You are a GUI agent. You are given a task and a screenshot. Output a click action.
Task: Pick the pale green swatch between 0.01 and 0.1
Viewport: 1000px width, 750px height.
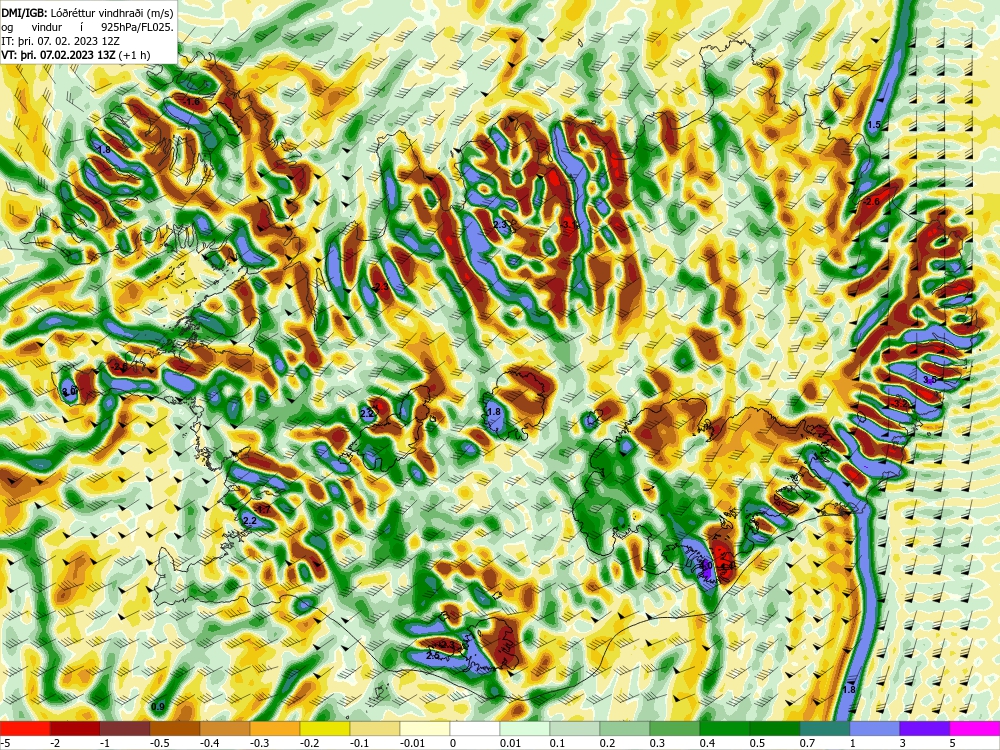(x=525, y=728)
